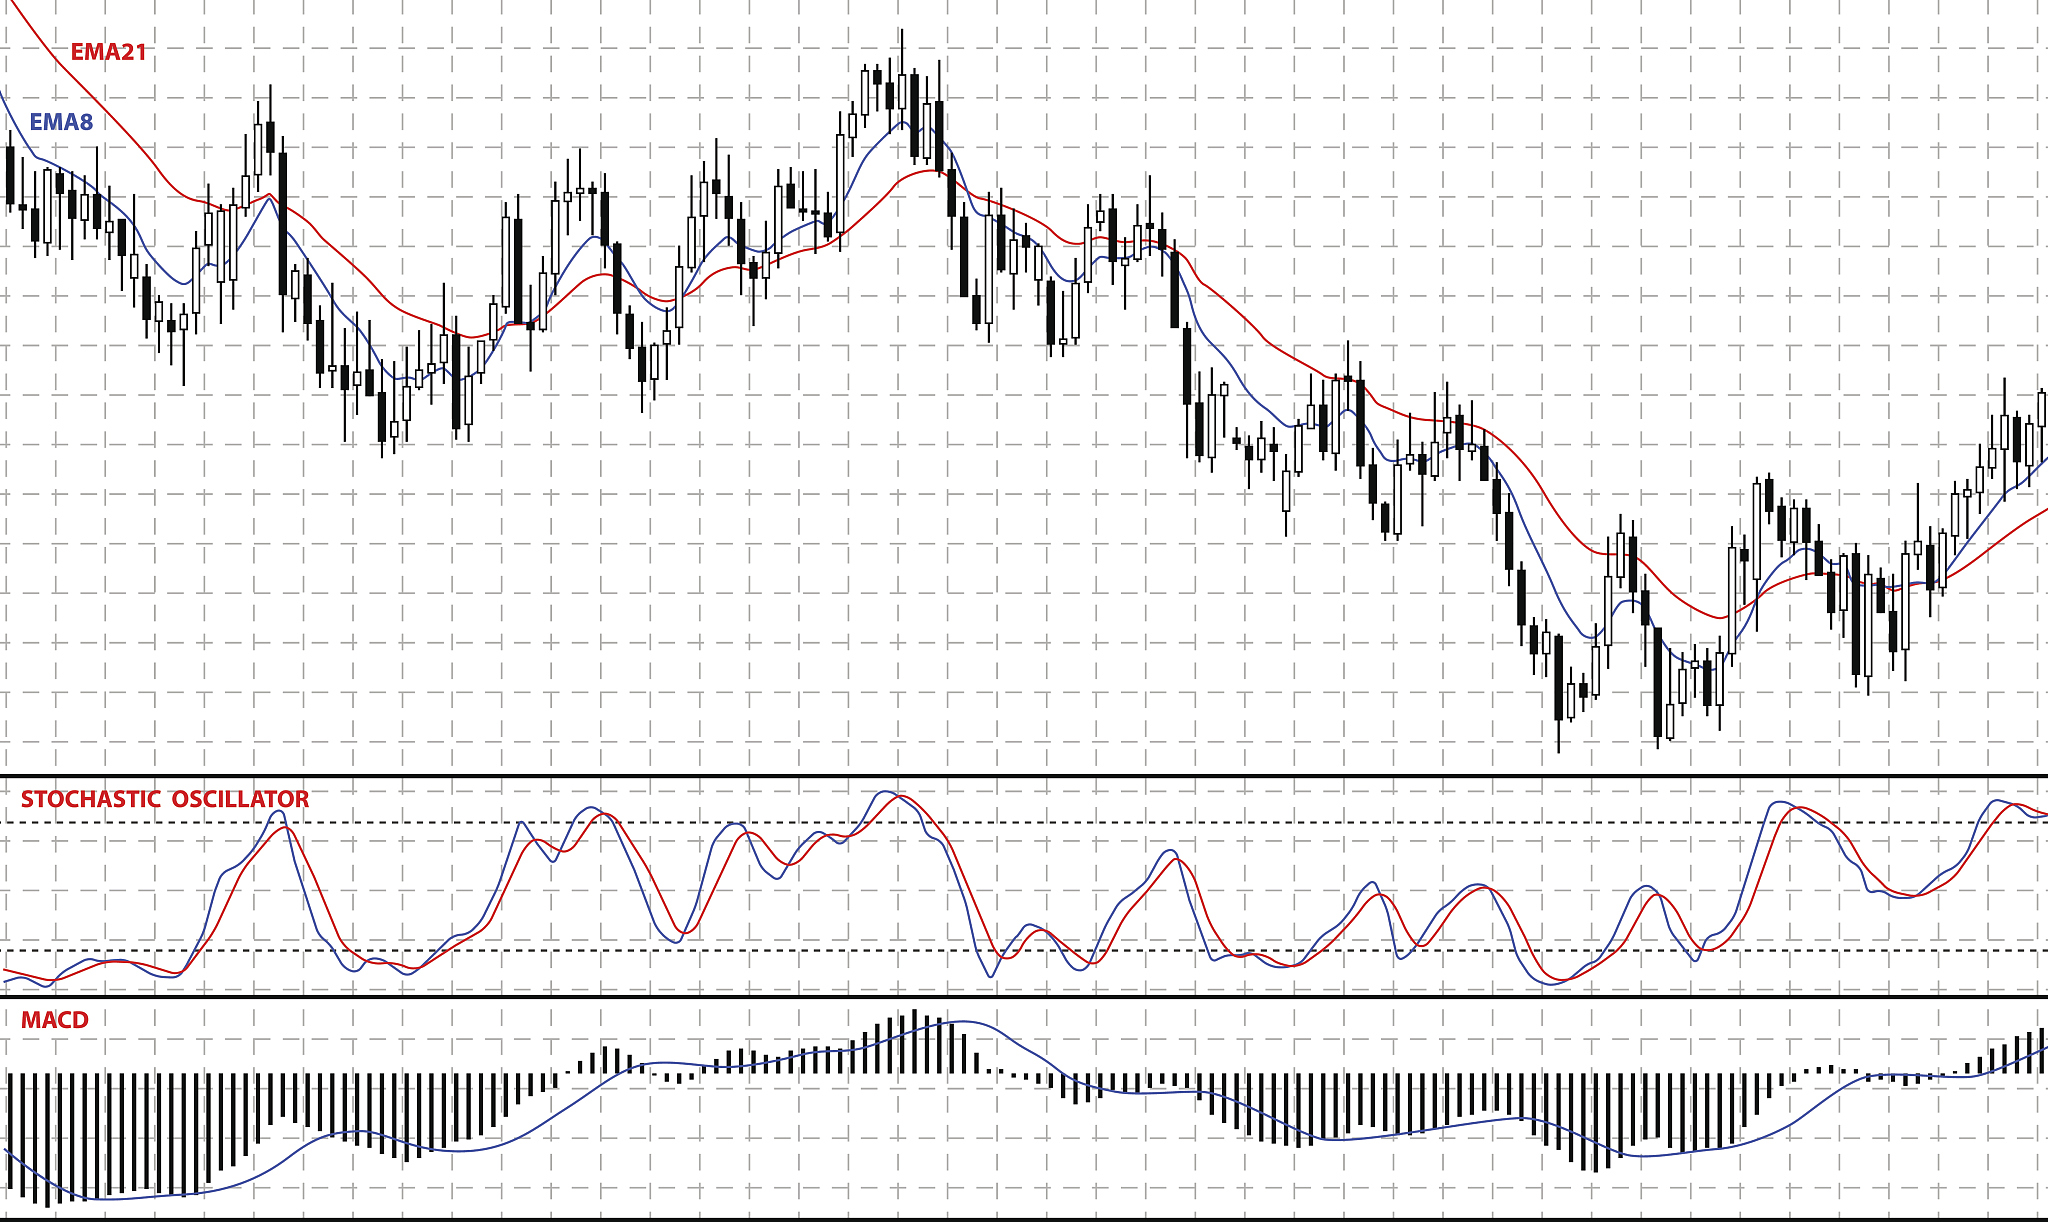Click the first candlestick at left edge

click(x=10, y=175)
